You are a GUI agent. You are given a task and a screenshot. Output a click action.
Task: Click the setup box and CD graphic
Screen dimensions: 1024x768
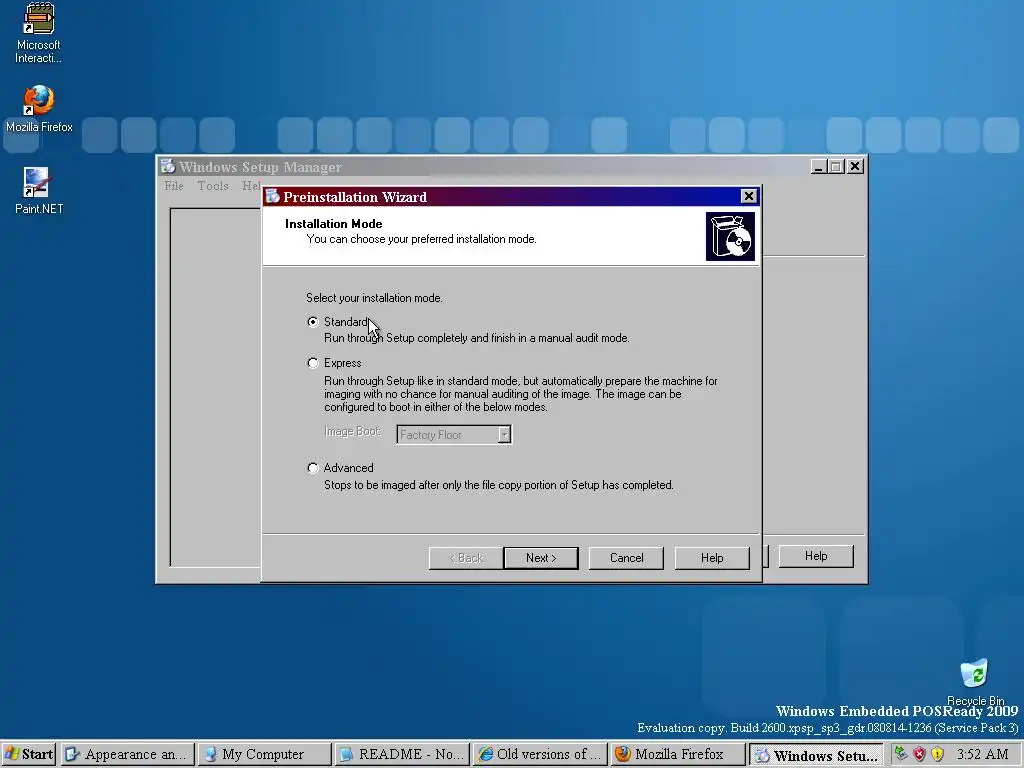(730, 236)
